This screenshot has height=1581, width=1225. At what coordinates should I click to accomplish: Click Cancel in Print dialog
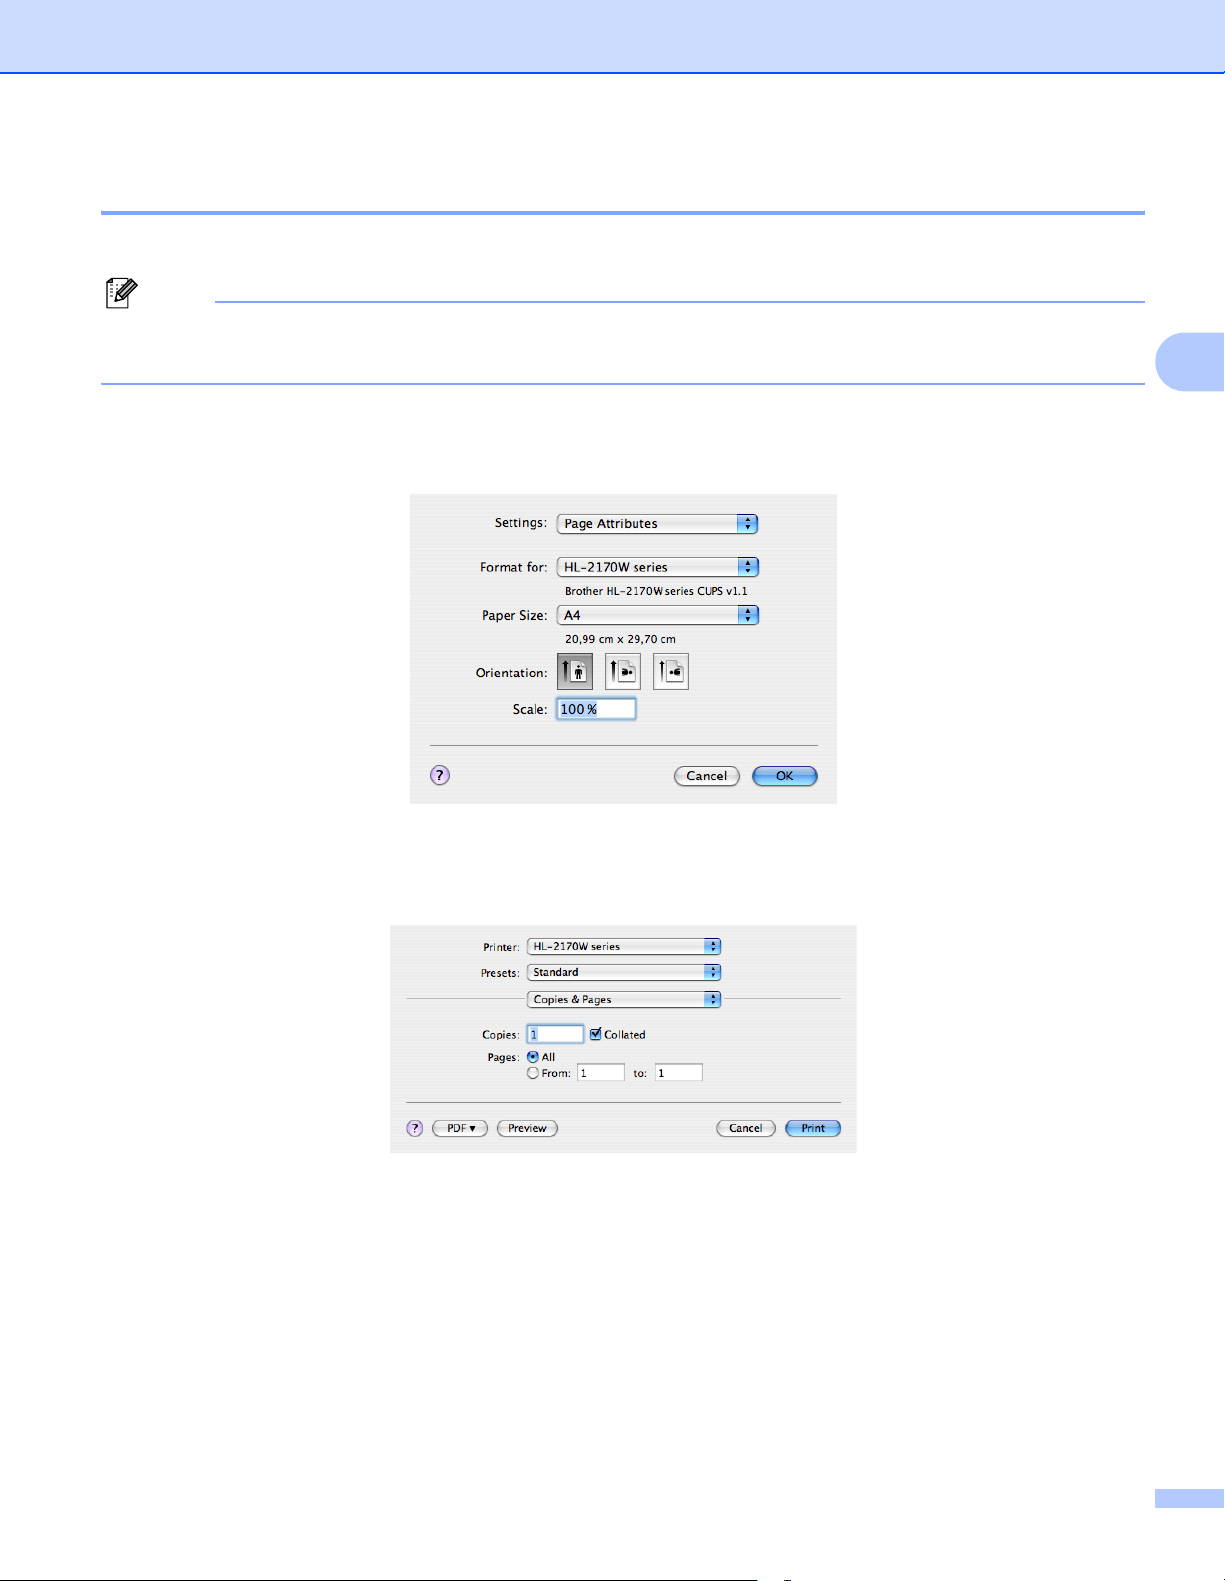tap(746, 1128)
